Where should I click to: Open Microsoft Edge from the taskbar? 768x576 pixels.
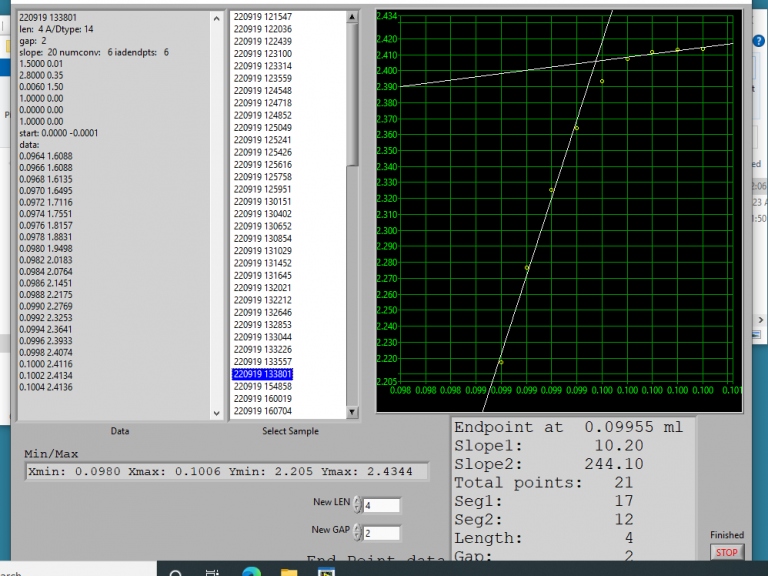pos(250,573)
